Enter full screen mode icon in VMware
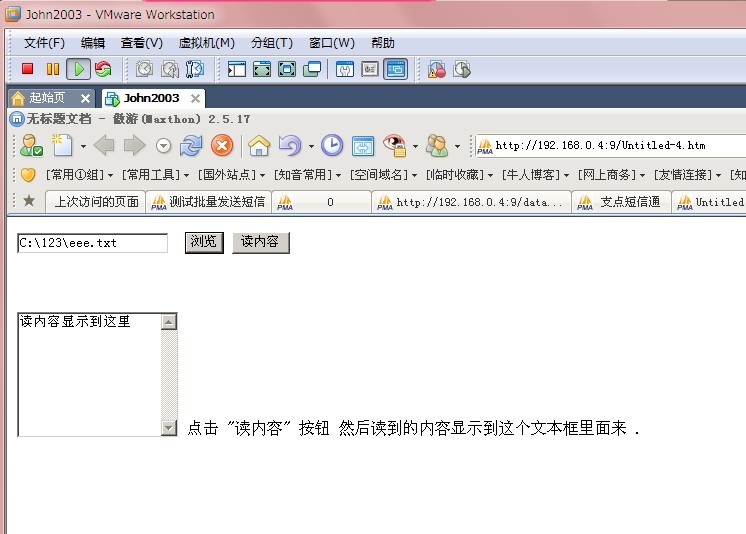The width and height of the screenshot is (746, 534). pos(287,69)
